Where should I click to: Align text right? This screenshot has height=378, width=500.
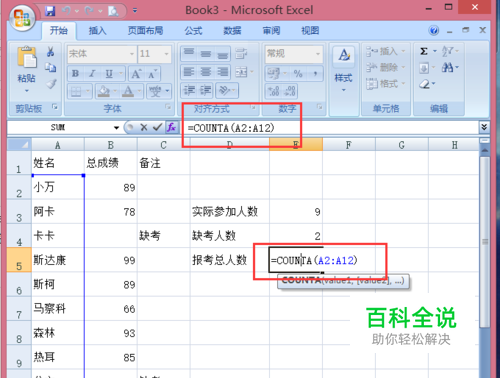(x=223, y=72)
